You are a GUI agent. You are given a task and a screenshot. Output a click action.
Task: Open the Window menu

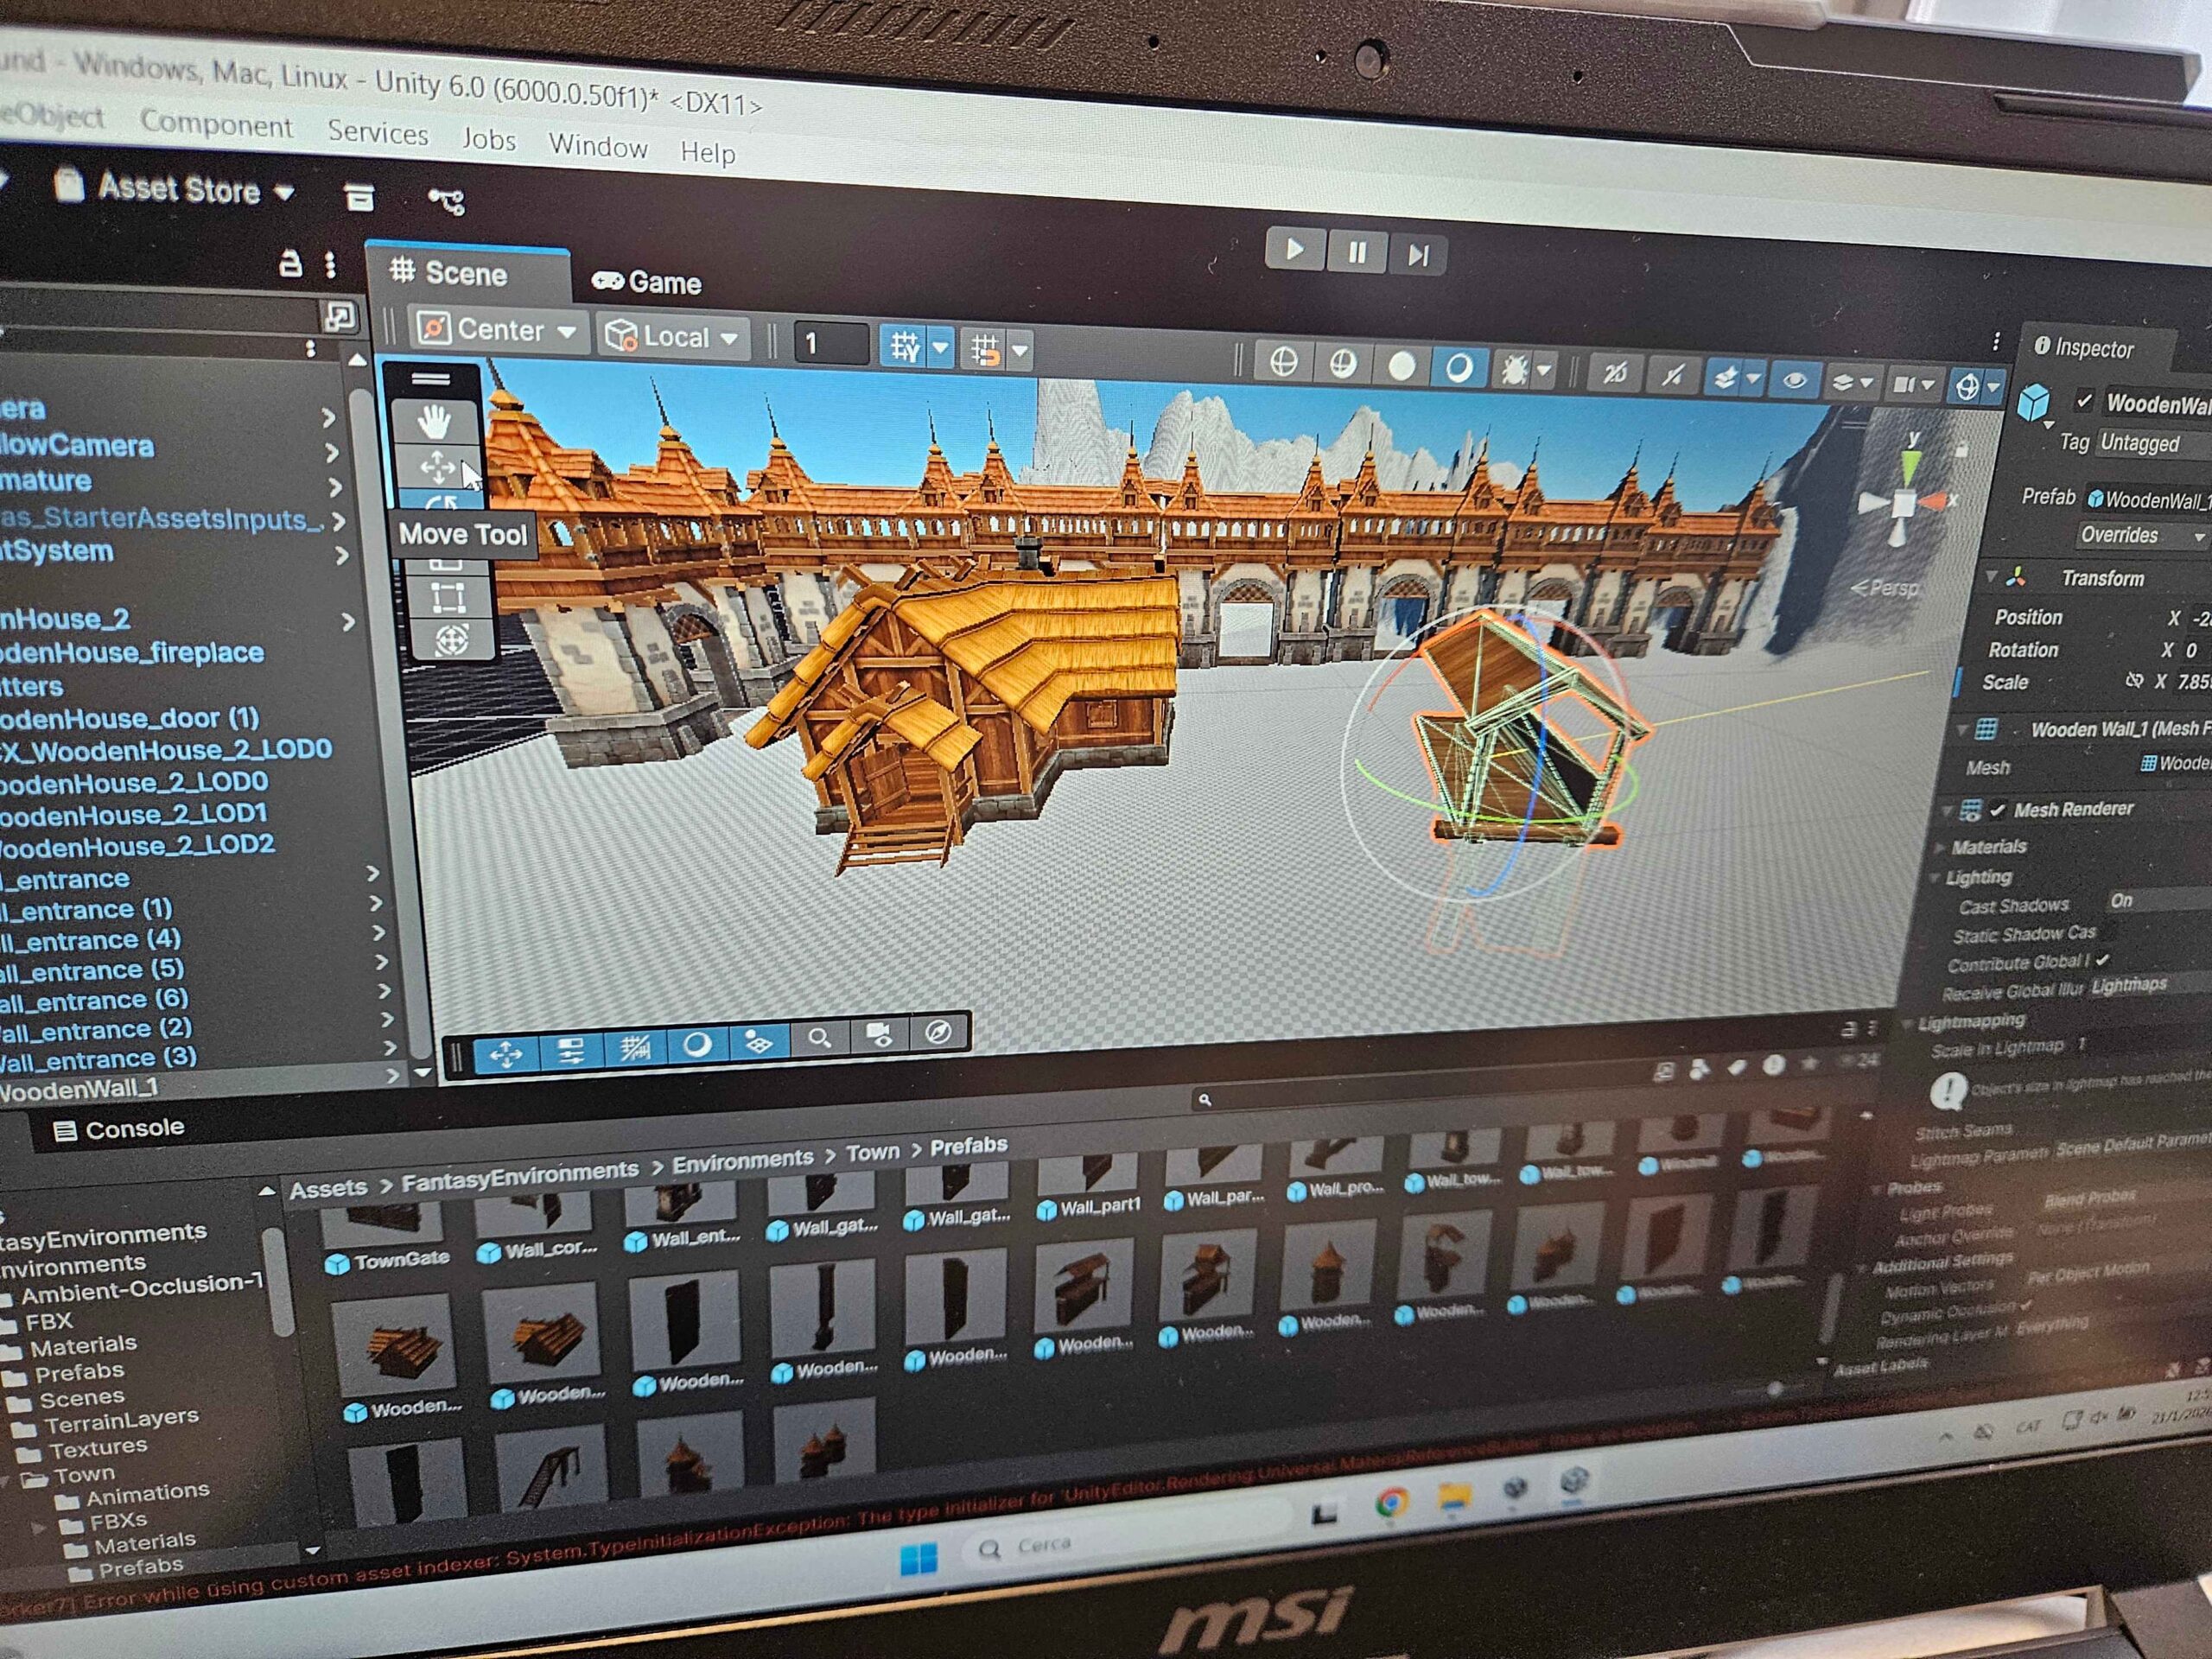click(x=598, y=147)
